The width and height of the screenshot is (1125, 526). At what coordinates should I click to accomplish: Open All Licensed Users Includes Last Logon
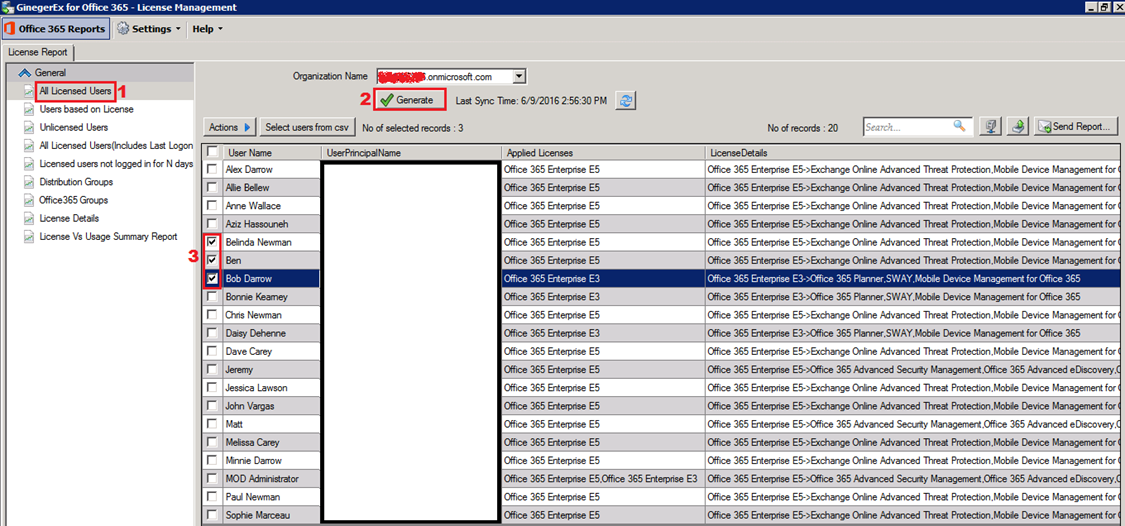click(116, 146)
